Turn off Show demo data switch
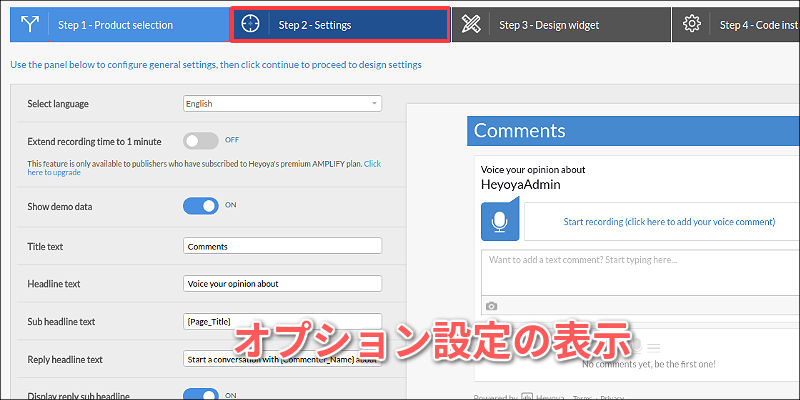This screenshot has height=400, width=800. pos(201,206)
